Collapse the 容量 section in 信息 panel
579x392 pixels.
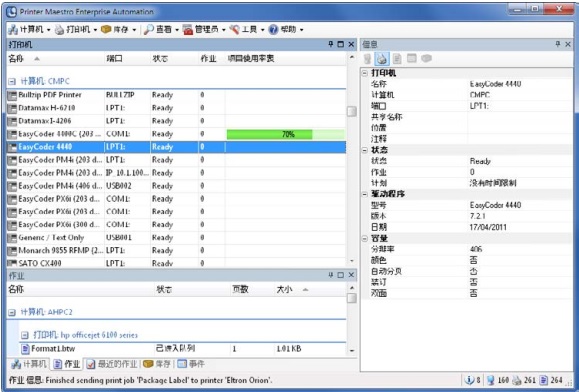pyautogui.click(x=365, y=238)
